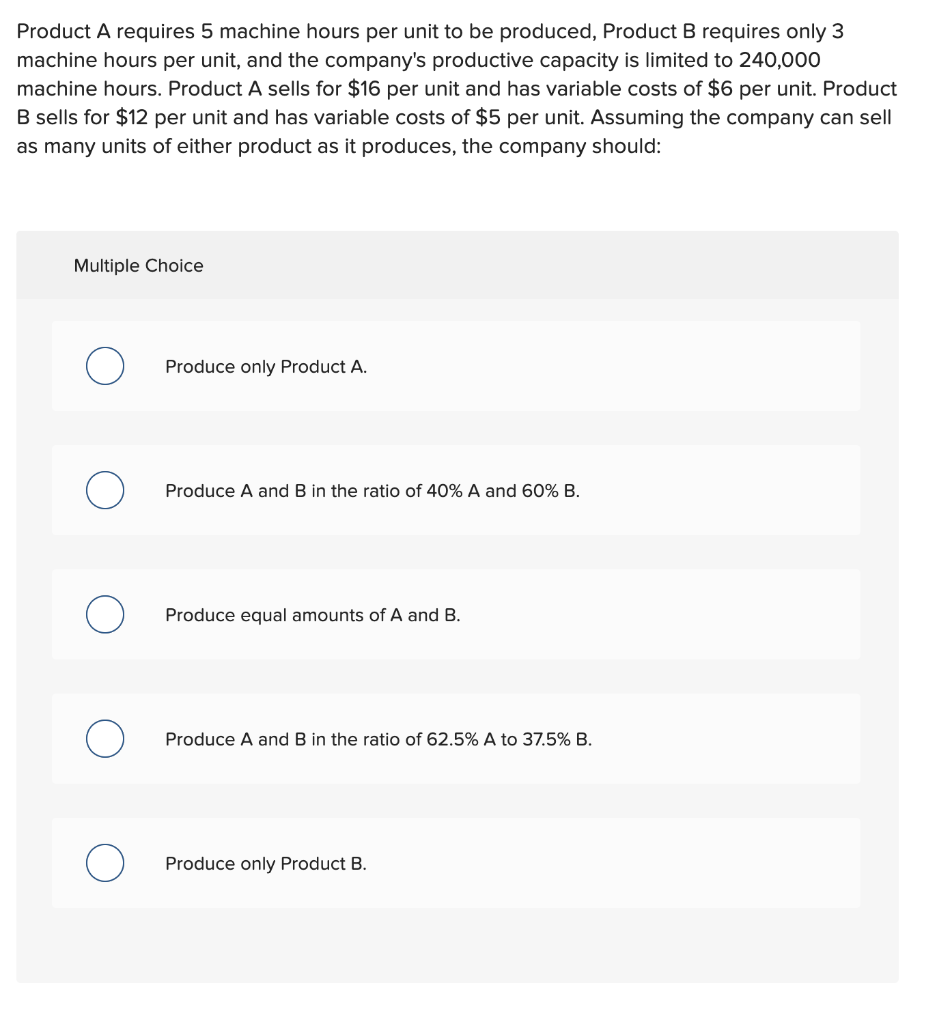This screenshot has width=952, height=1024.
Task: Click the 'Multiple Choice' header label
Action: coord(138,265)
